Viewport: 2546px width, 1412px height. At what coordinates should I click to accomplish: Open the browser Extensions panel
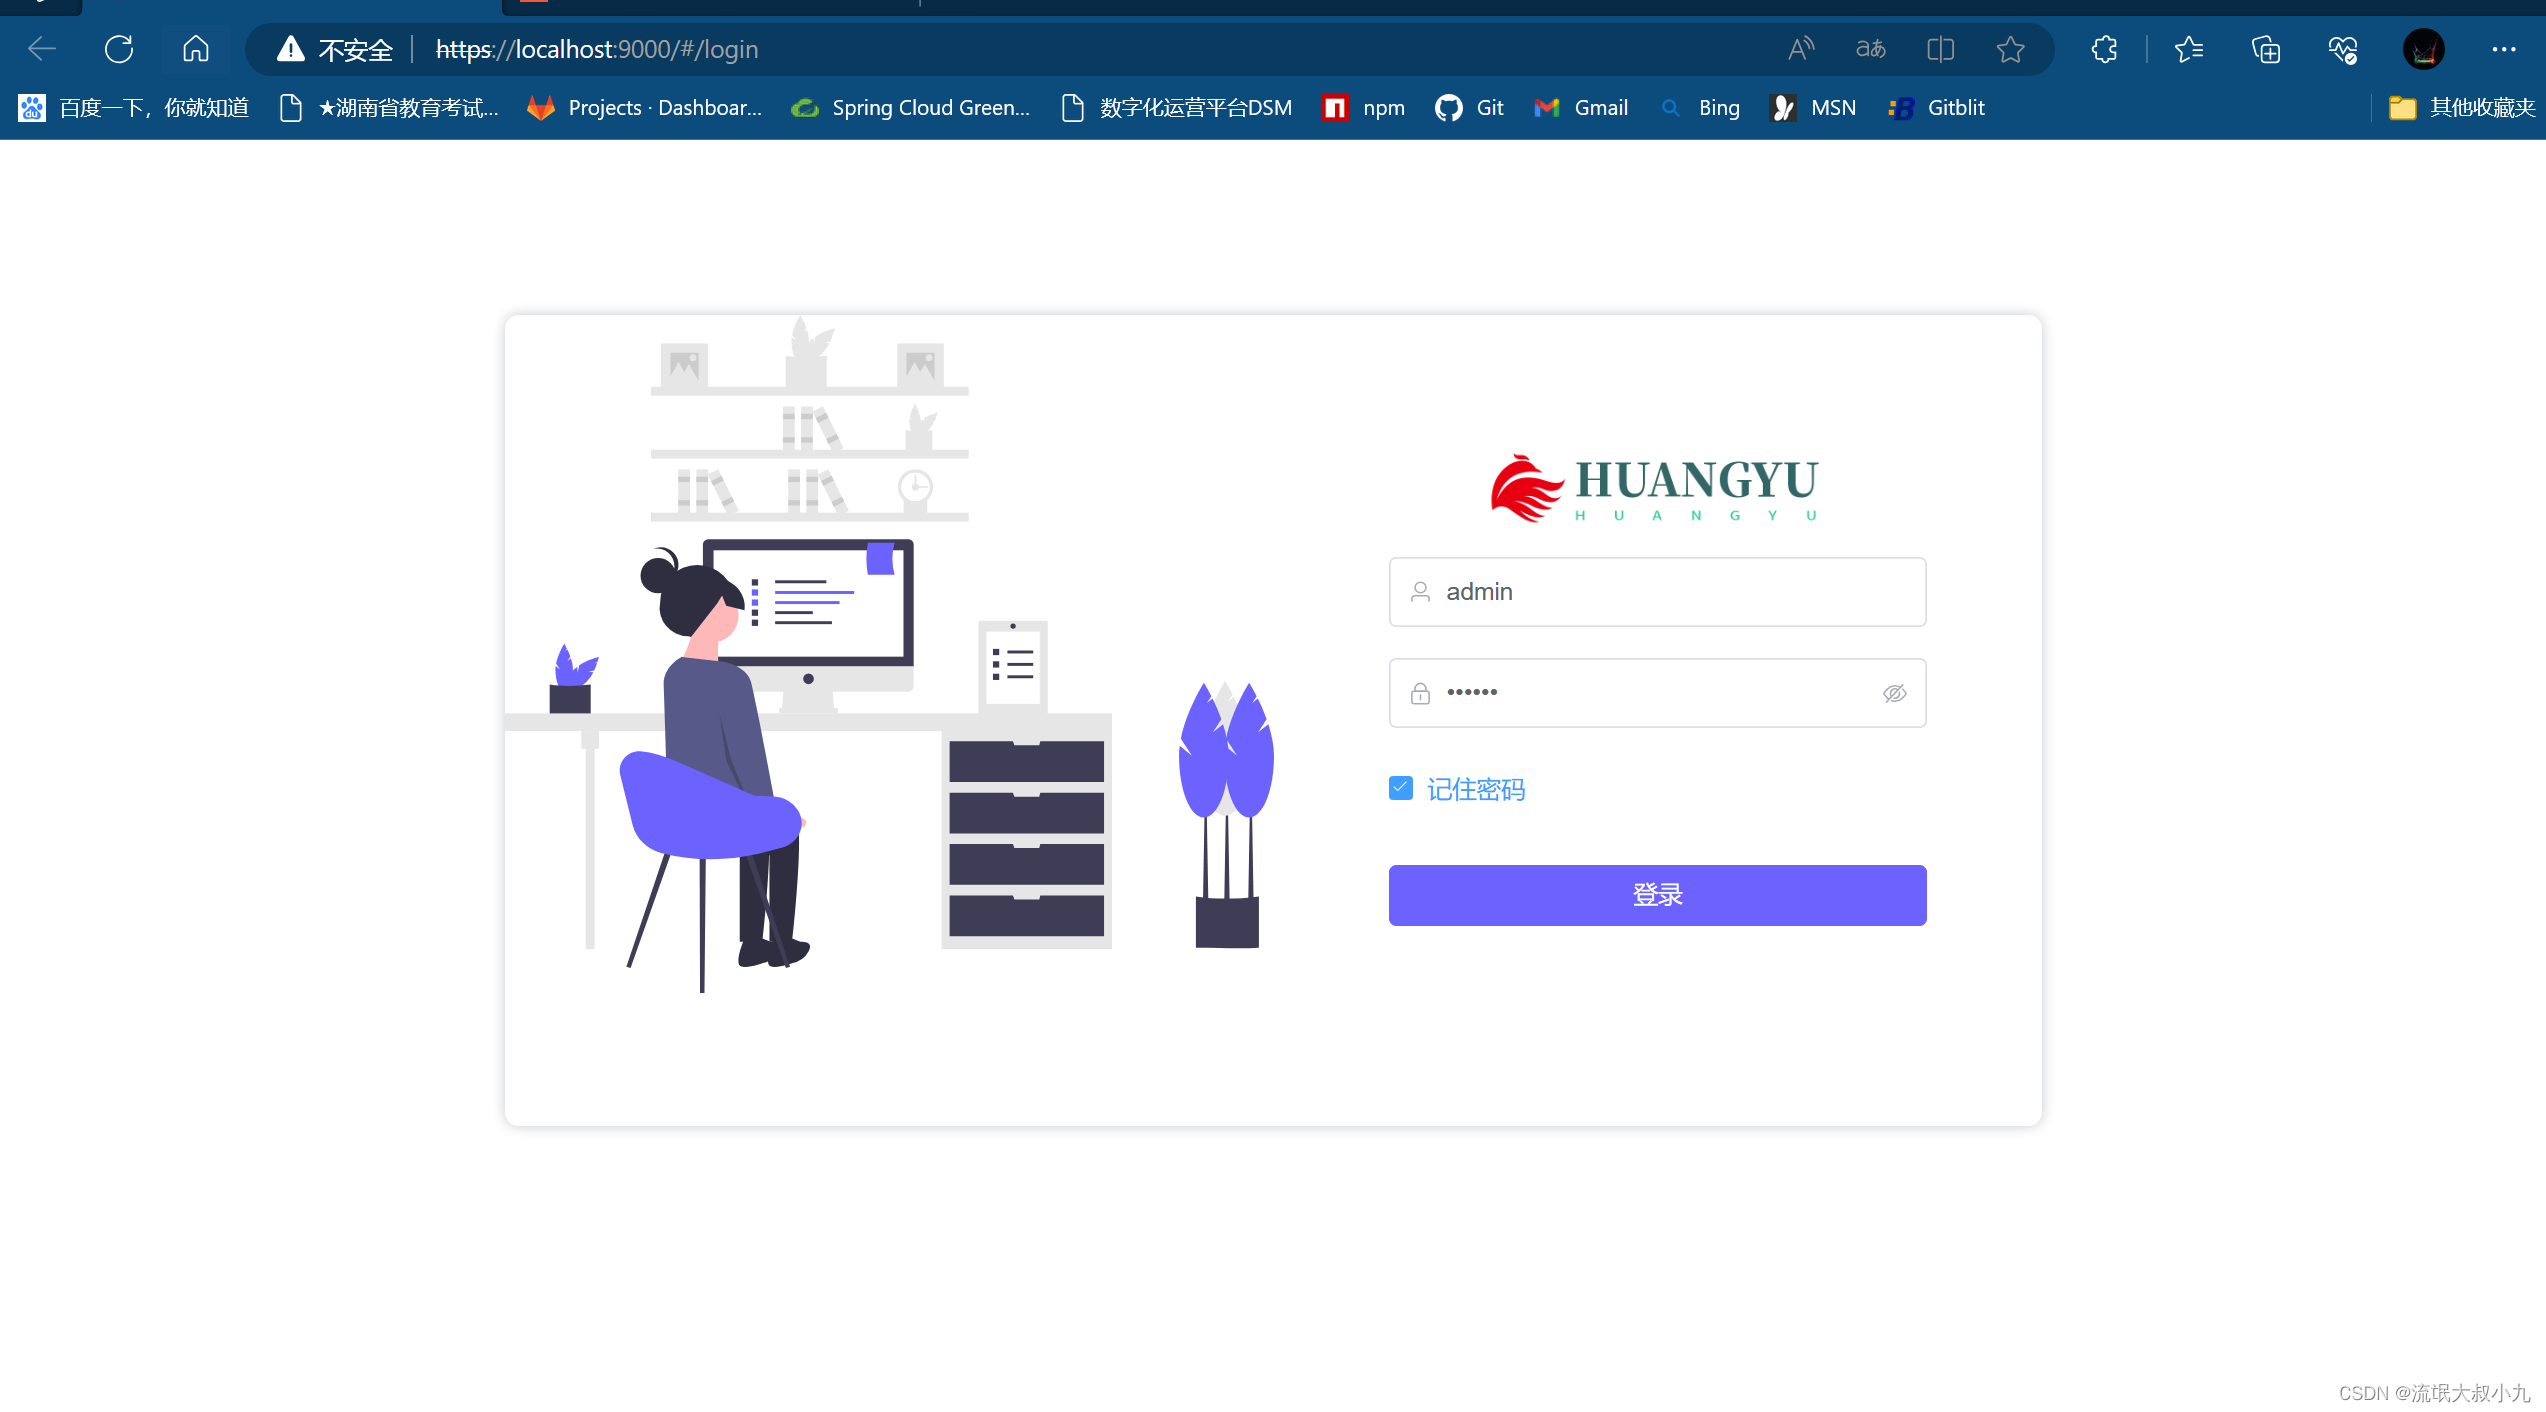(2103, 49)
